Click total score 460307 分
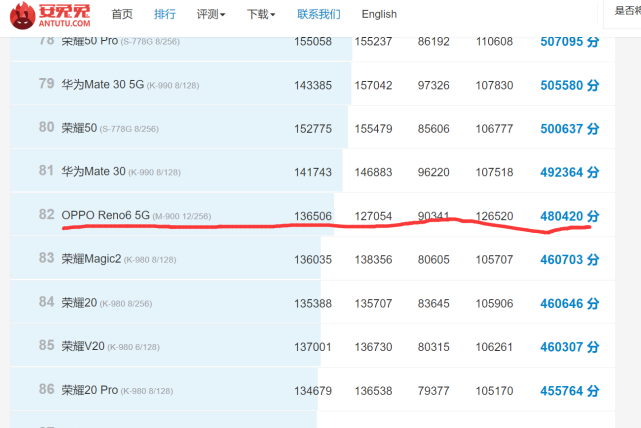Image resolution: width=641 pixels, height=428 pixels. pos(569,347)
